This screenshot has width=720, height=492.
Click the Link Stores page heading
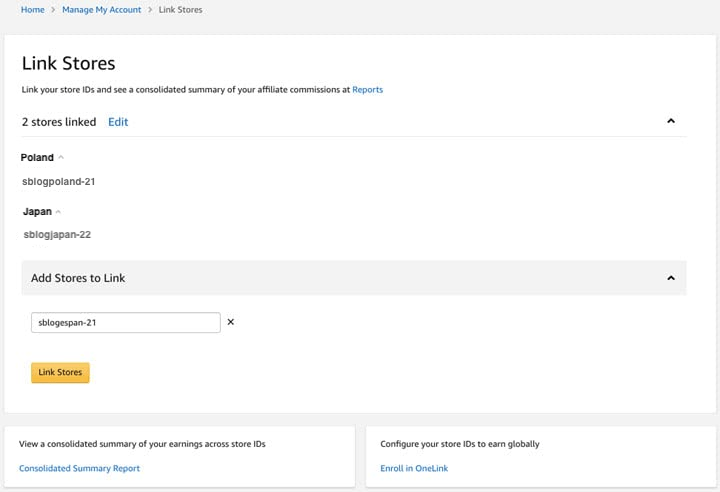point(68,63)
